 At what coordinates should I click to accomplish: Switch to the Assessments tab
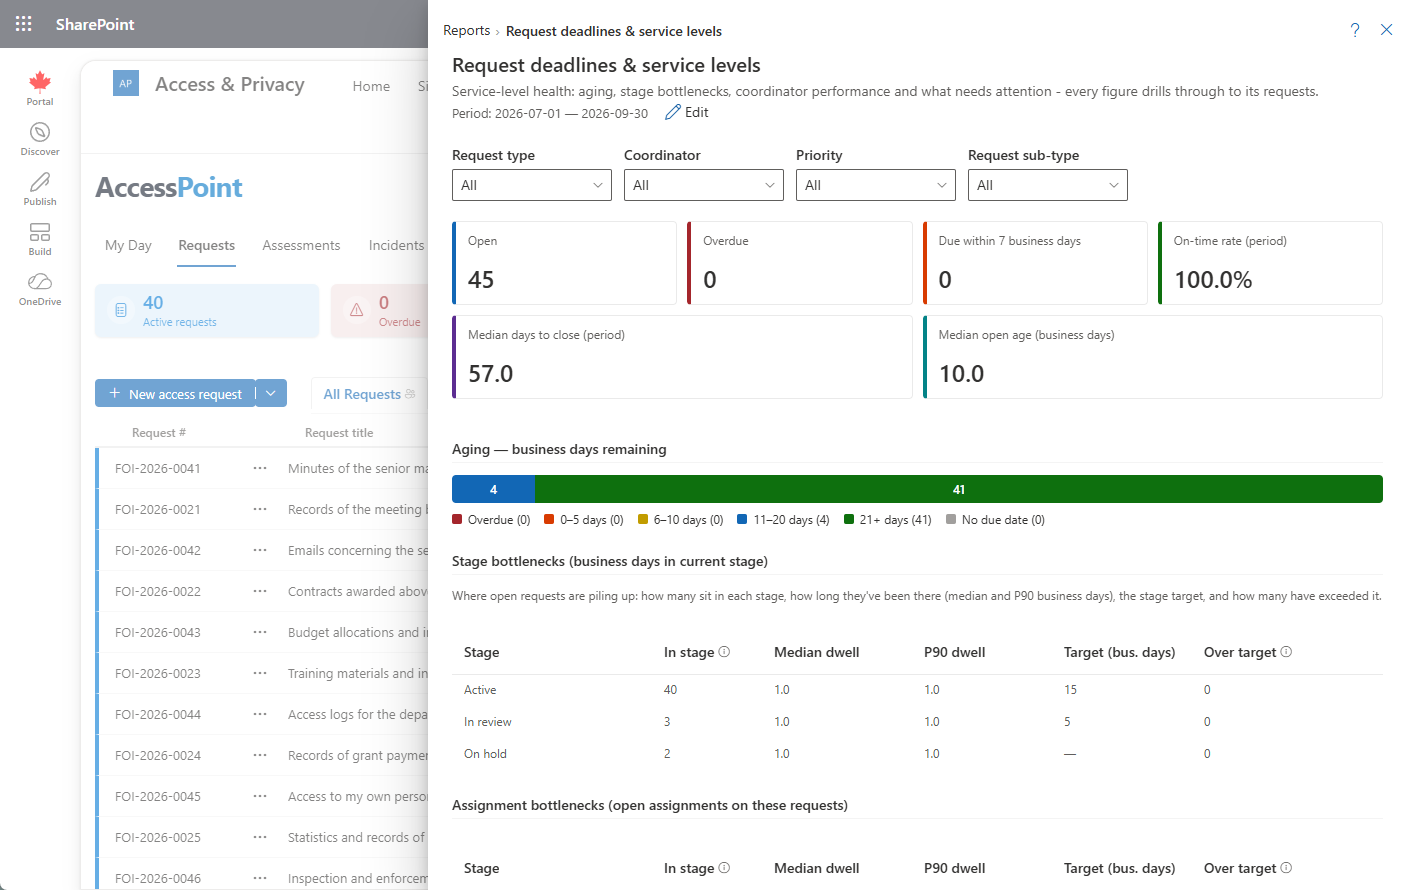point(301,245)
